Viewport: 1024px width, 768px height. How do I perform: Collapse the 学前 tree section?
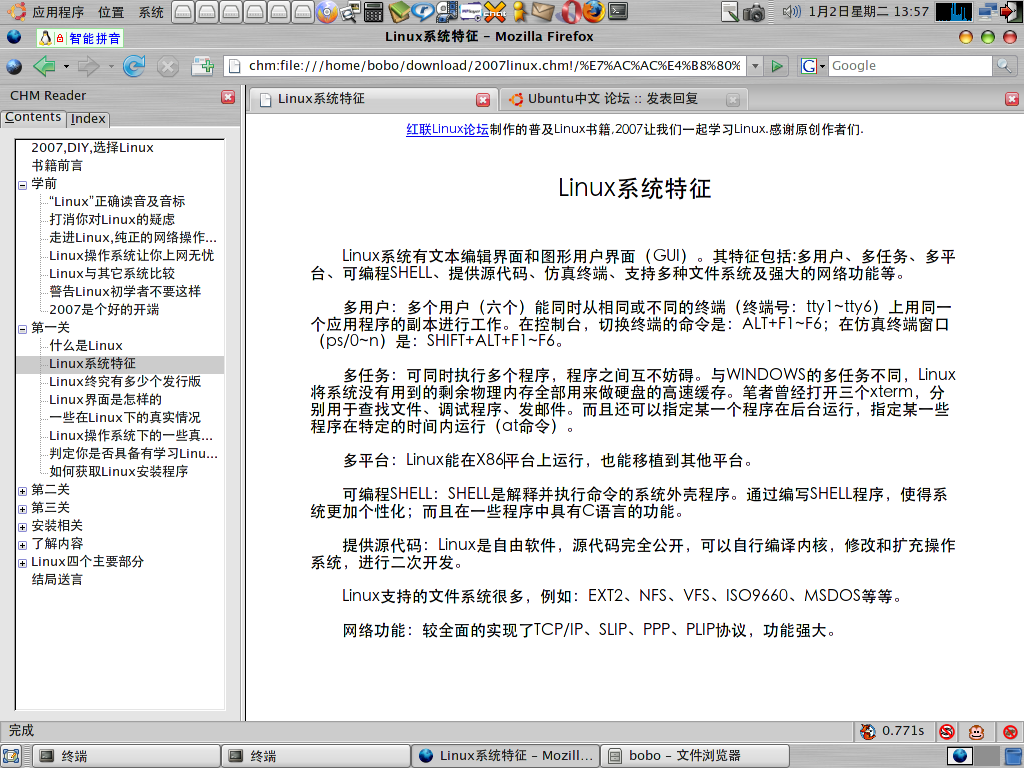[x=22, y=185]
